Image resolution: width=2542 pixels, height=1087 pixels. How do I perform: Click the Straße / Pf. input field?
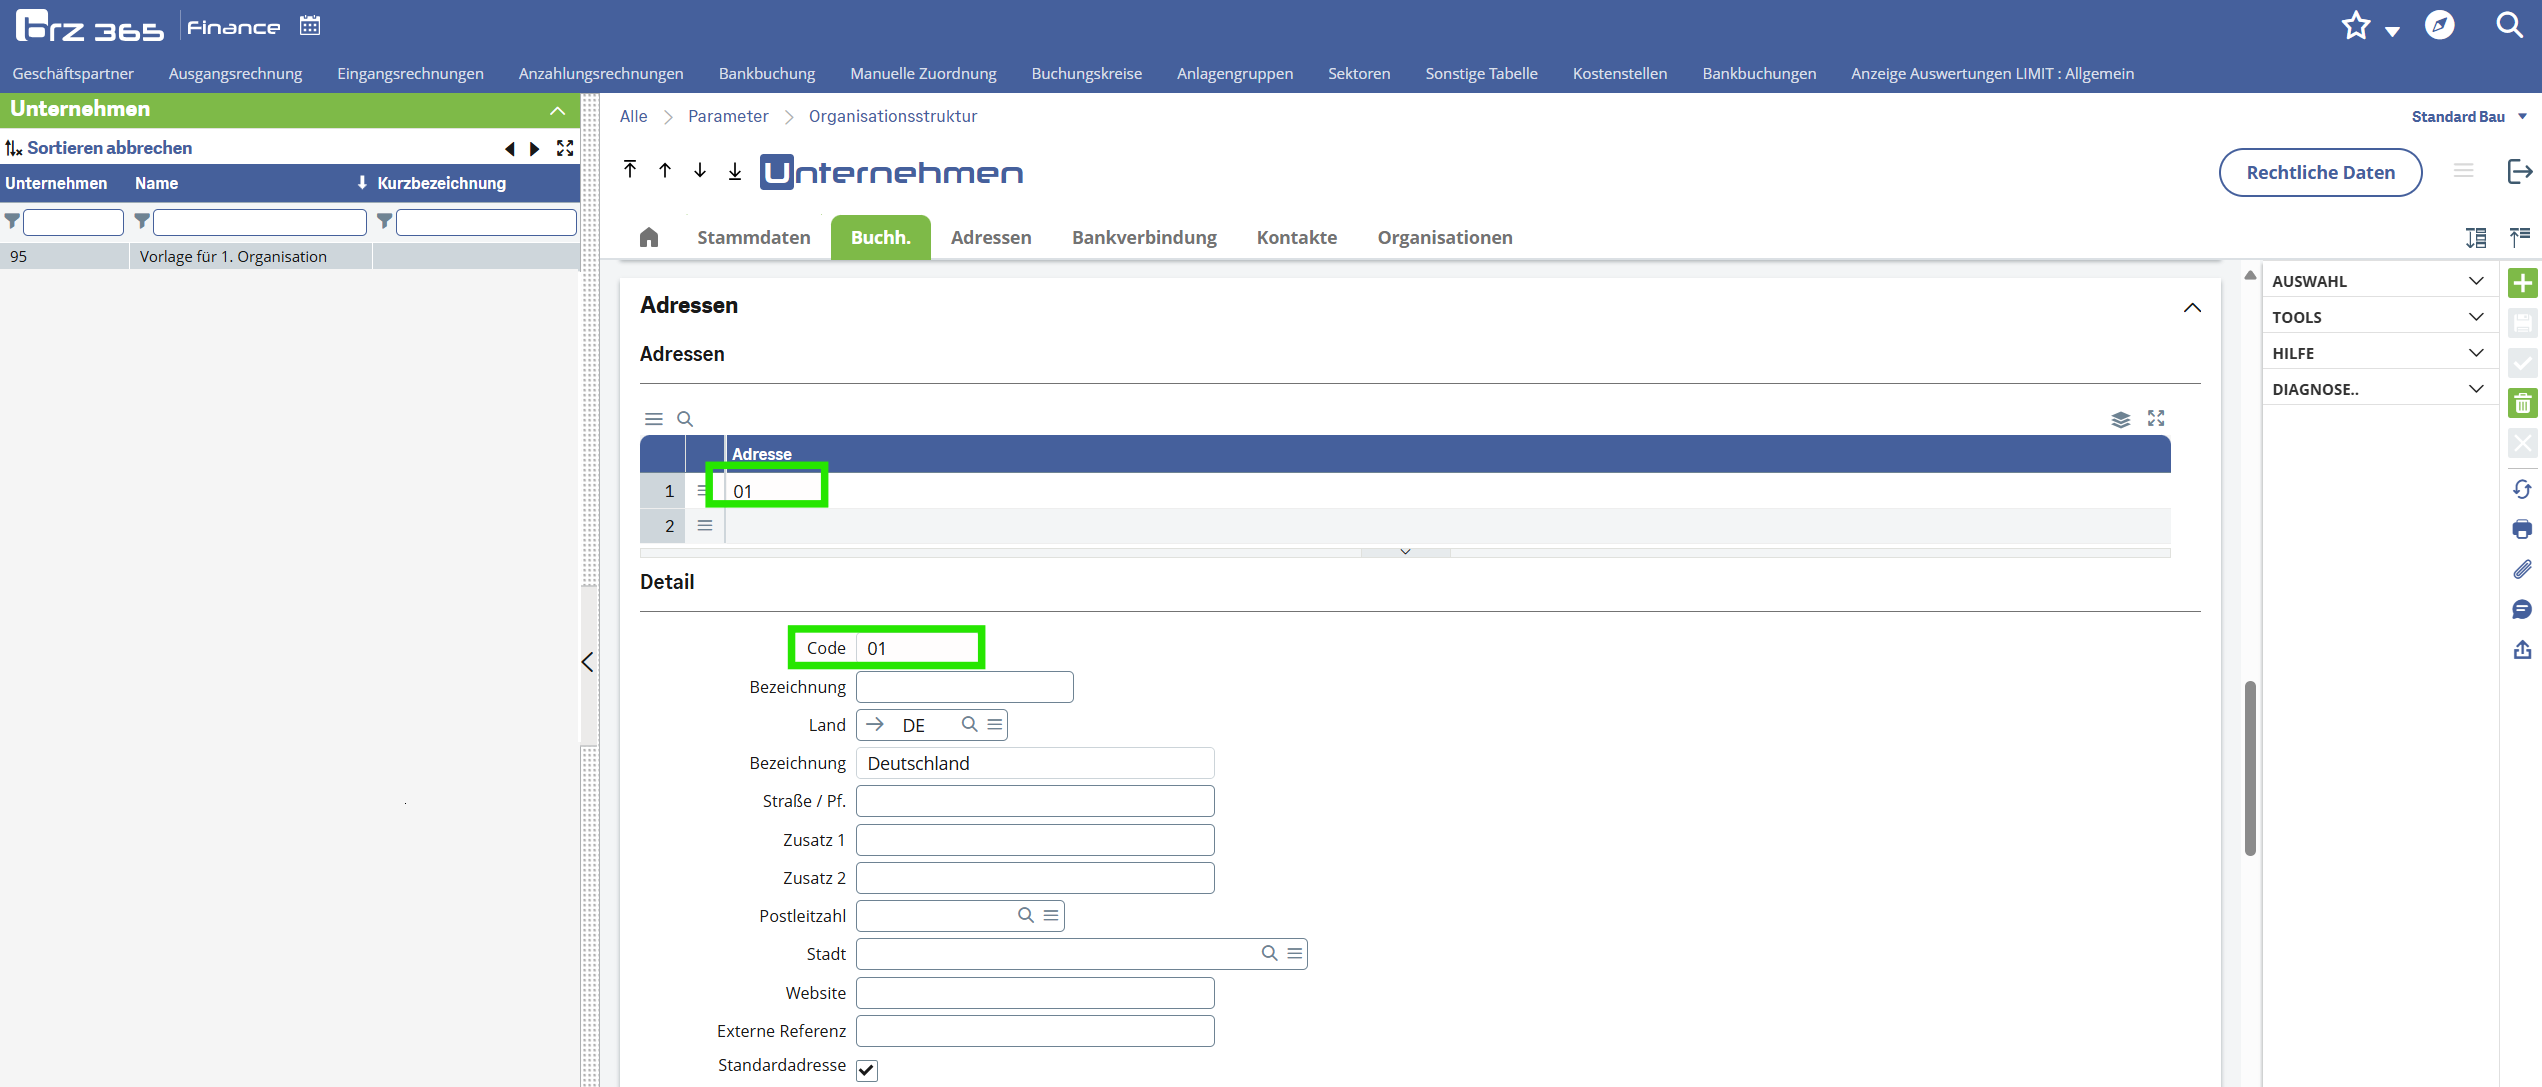pyautogui.click(x=1035, y=801)
